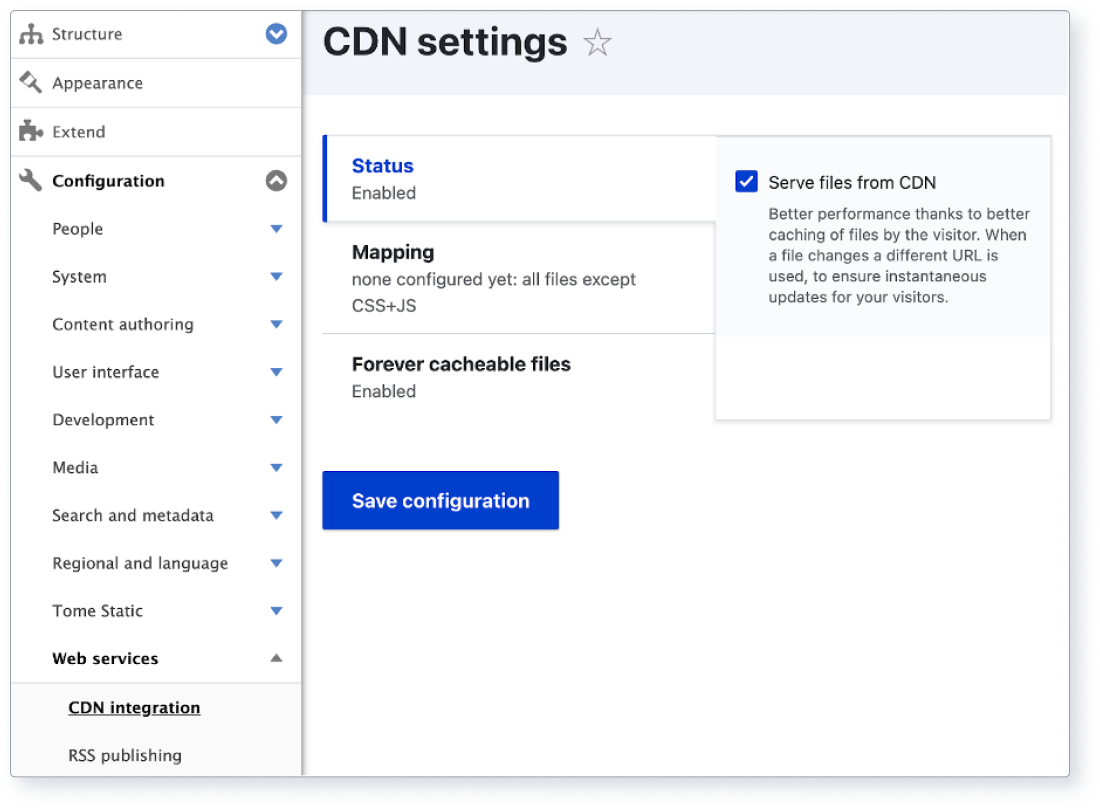This screenshot has height=808, width=1100.
Task: Expand the Content authoring menu
Action: 276,324
